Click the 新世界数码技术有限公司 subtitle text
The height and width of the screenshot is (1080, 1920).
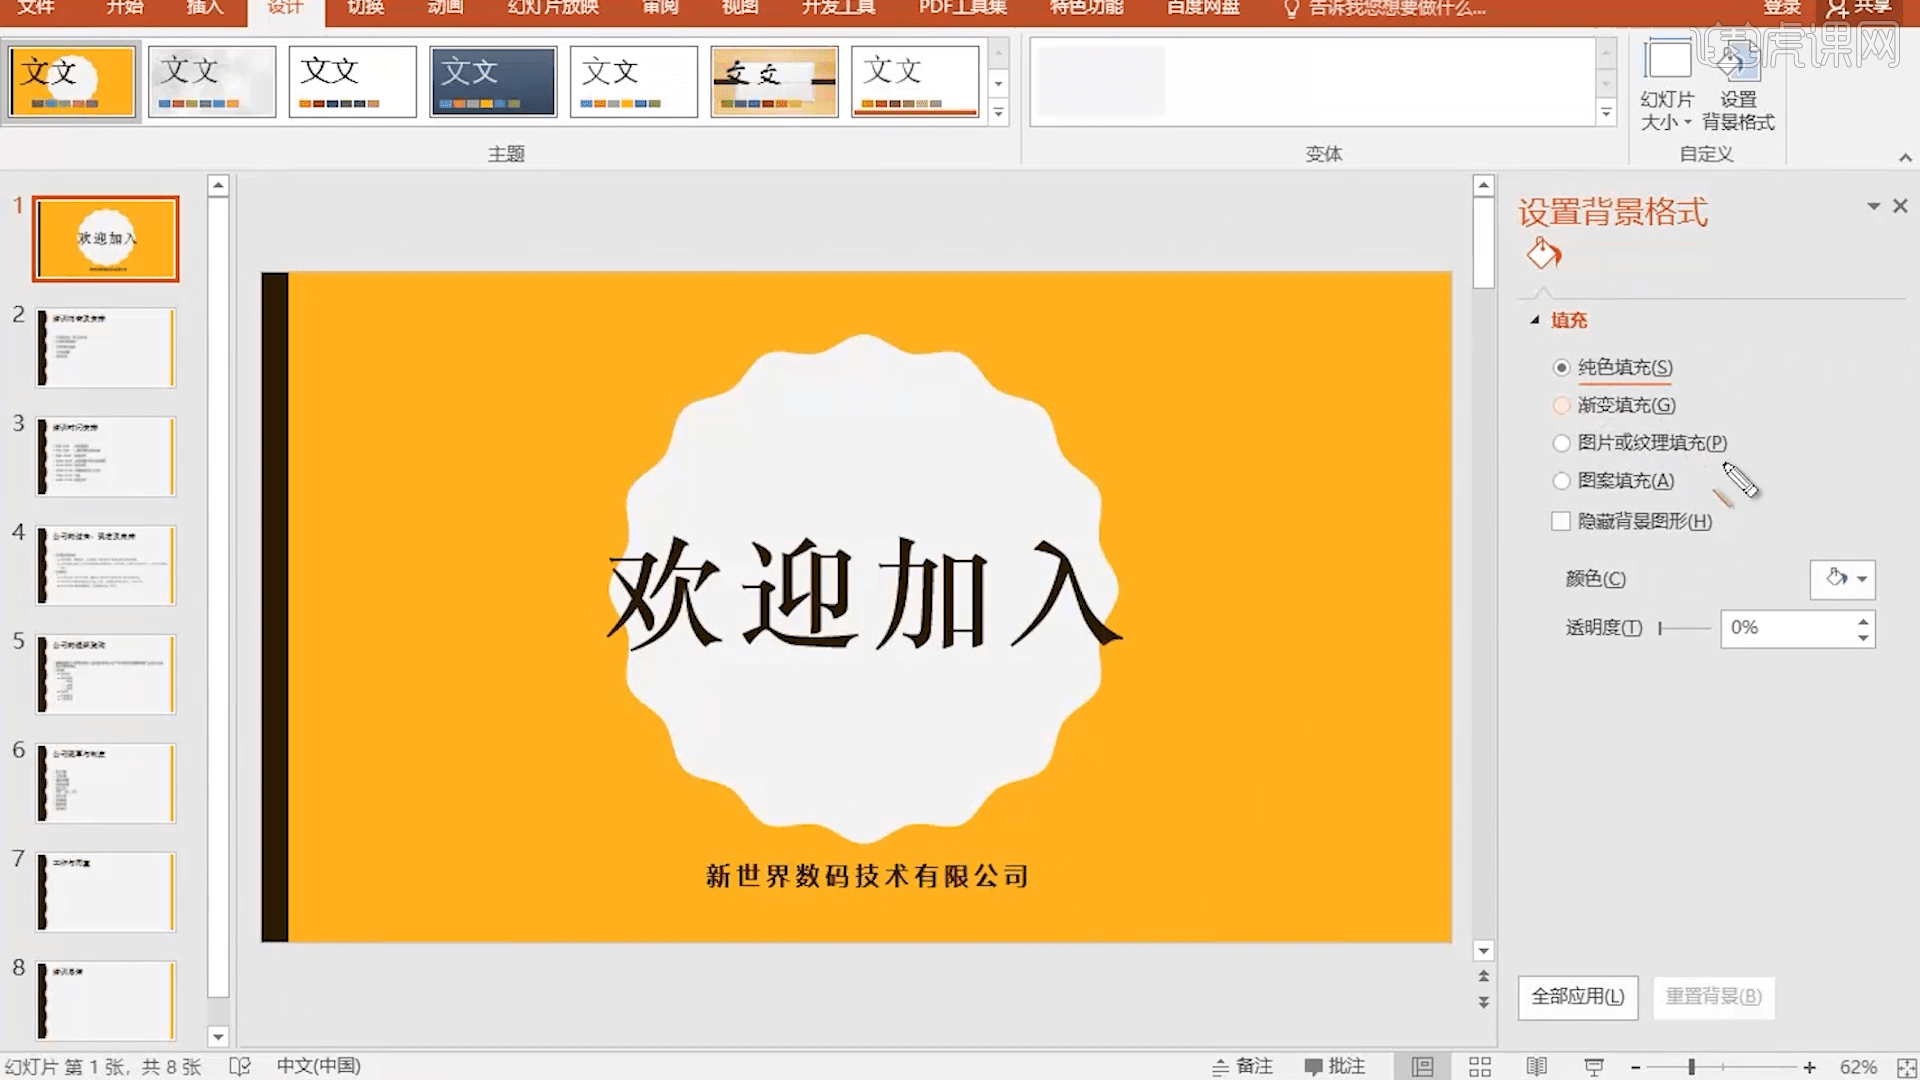coord(867,876)
